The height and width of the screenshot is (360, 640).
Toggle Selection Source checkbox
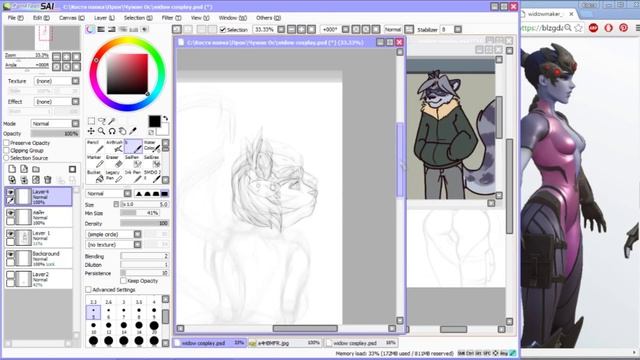pyautogui.click(x=7, y=158)
